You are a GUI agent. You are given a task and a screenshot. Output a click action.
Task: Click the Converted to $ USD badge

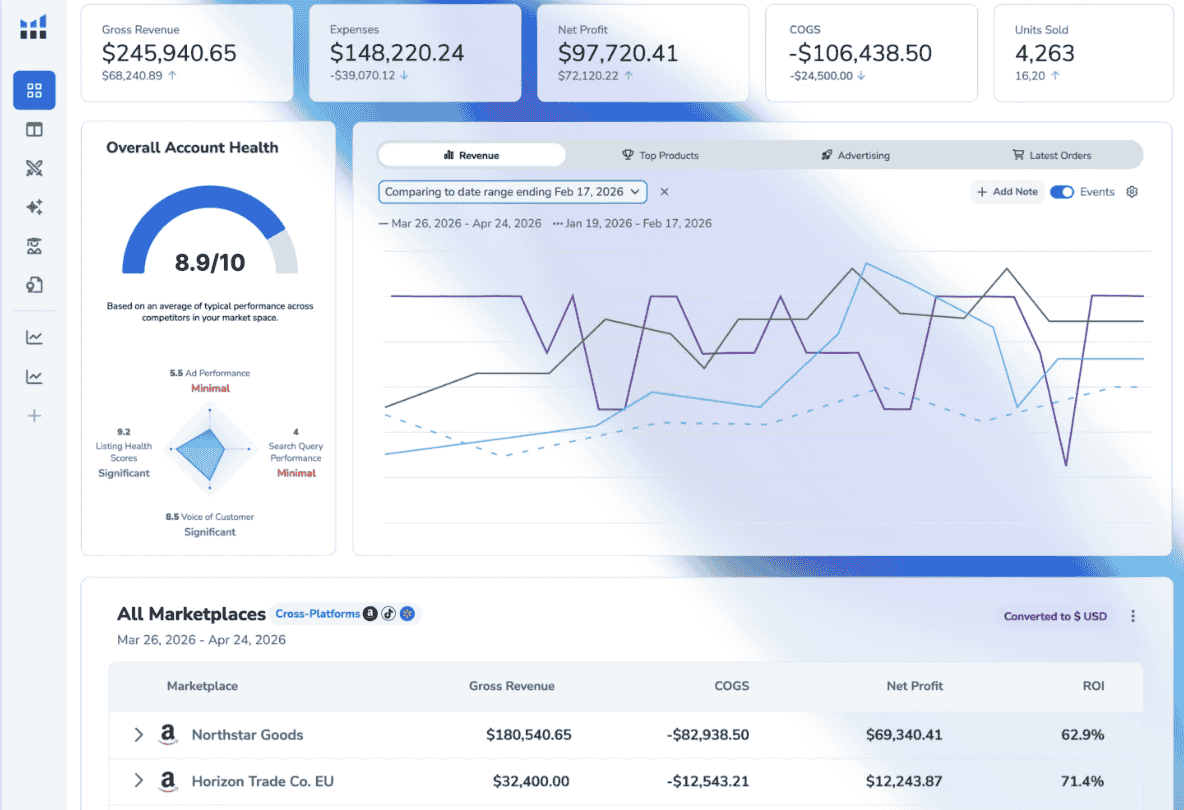tap(1056, 616)
